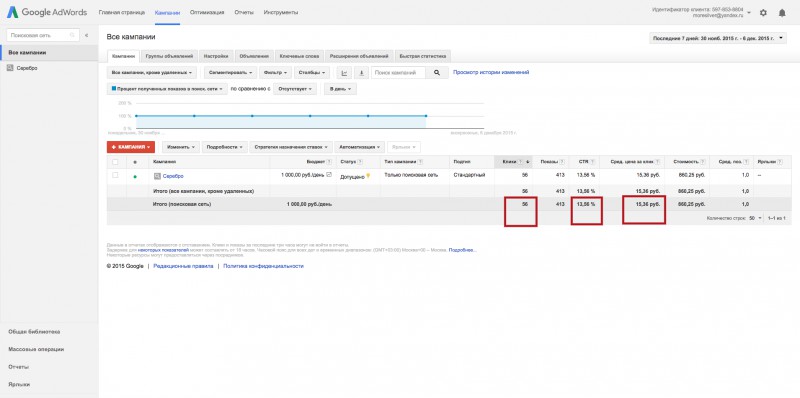Open the Автоматизация dropdown
800x398 pixels.
(x=360, y=147)
